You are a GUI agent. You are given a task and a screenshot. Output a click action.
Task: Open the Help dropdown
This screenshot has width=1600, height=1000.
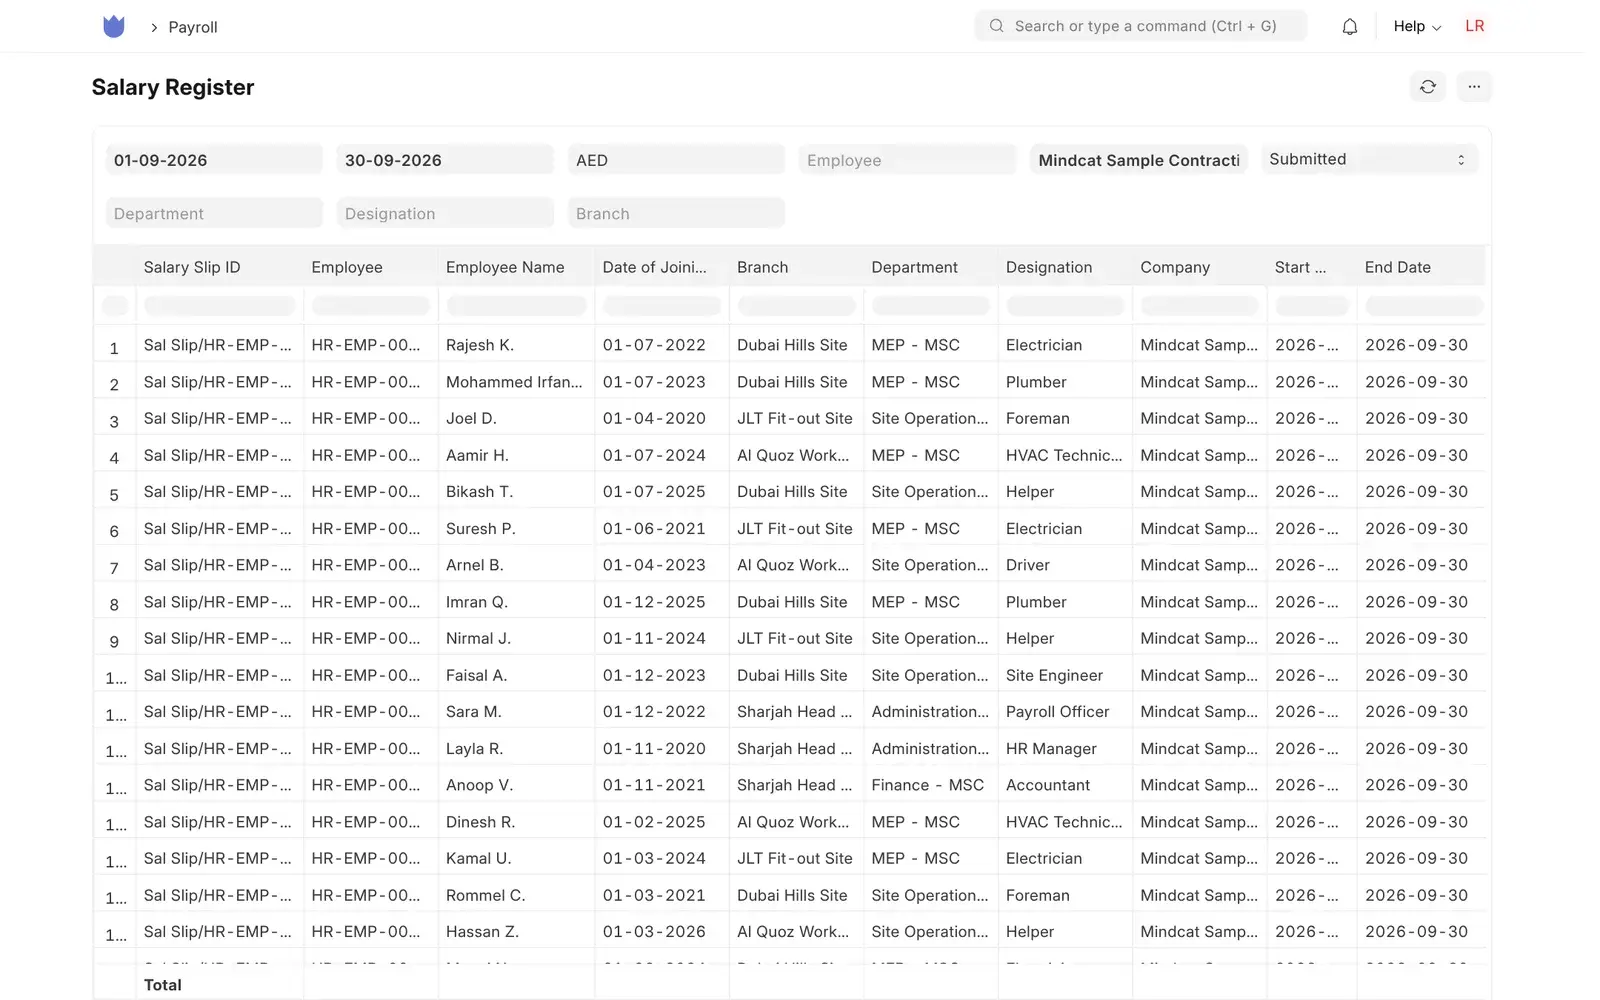pos(1417,27)
